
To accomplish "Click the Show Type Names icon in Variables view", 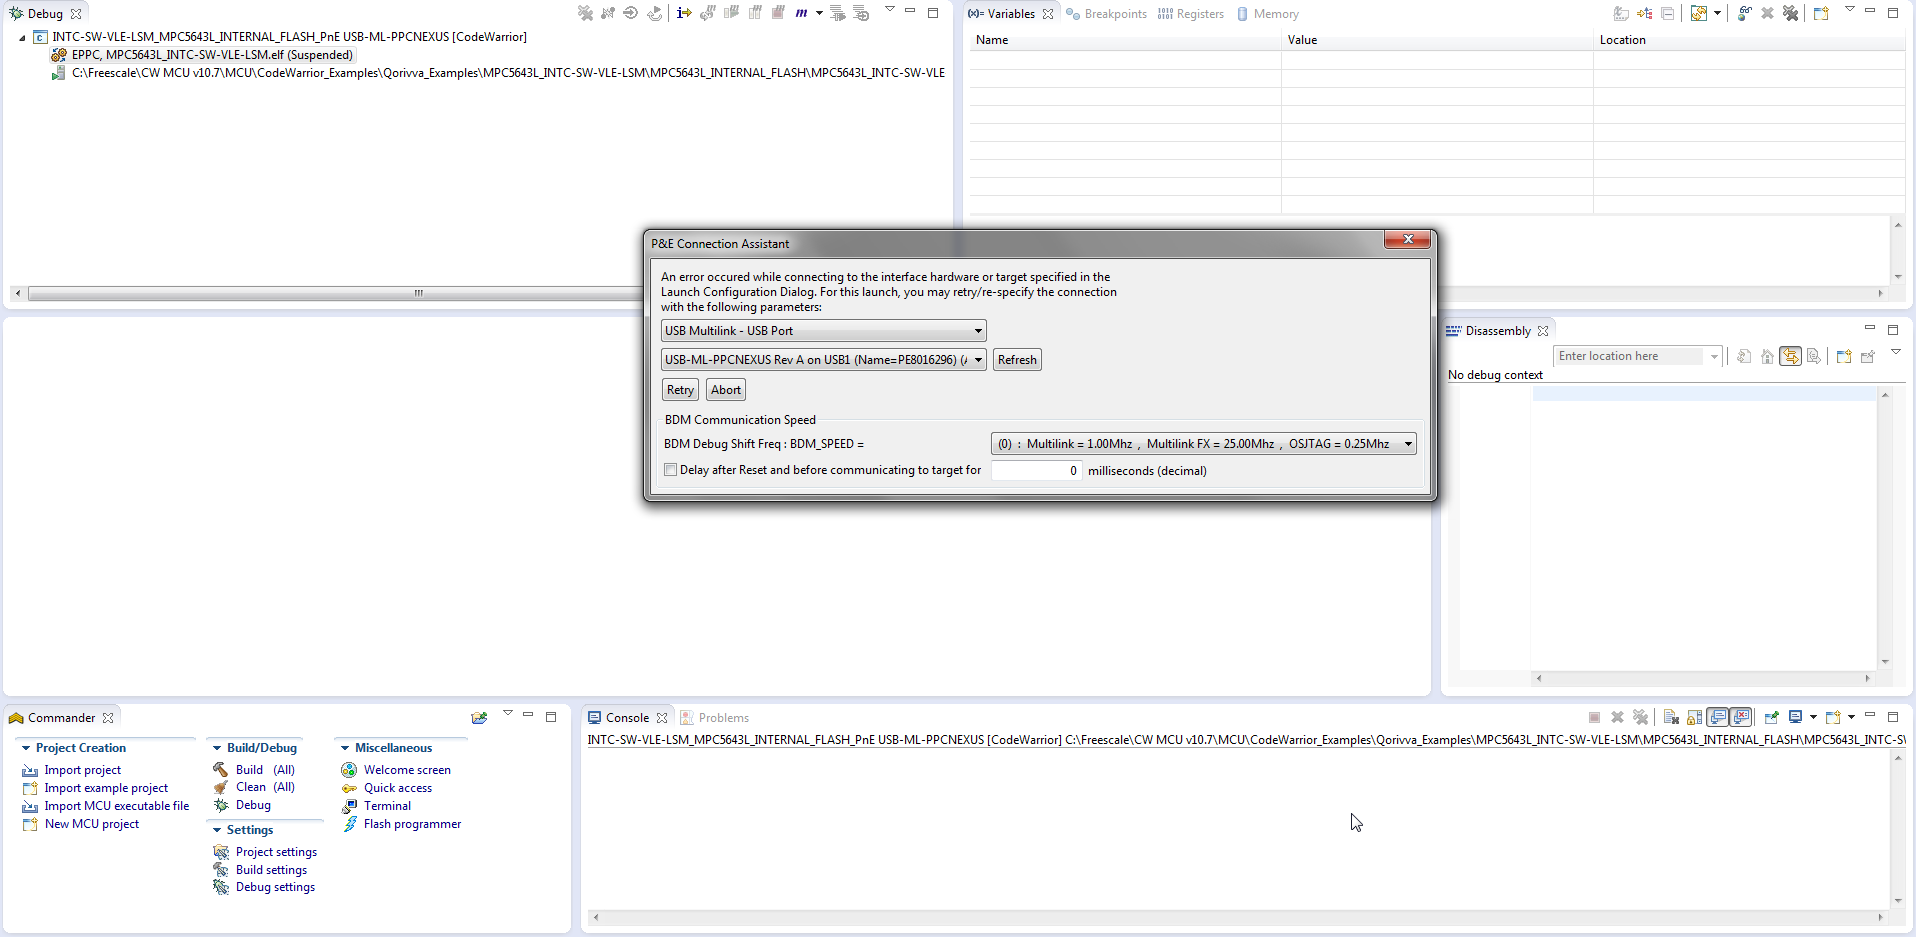I will tap(1620, 13).
